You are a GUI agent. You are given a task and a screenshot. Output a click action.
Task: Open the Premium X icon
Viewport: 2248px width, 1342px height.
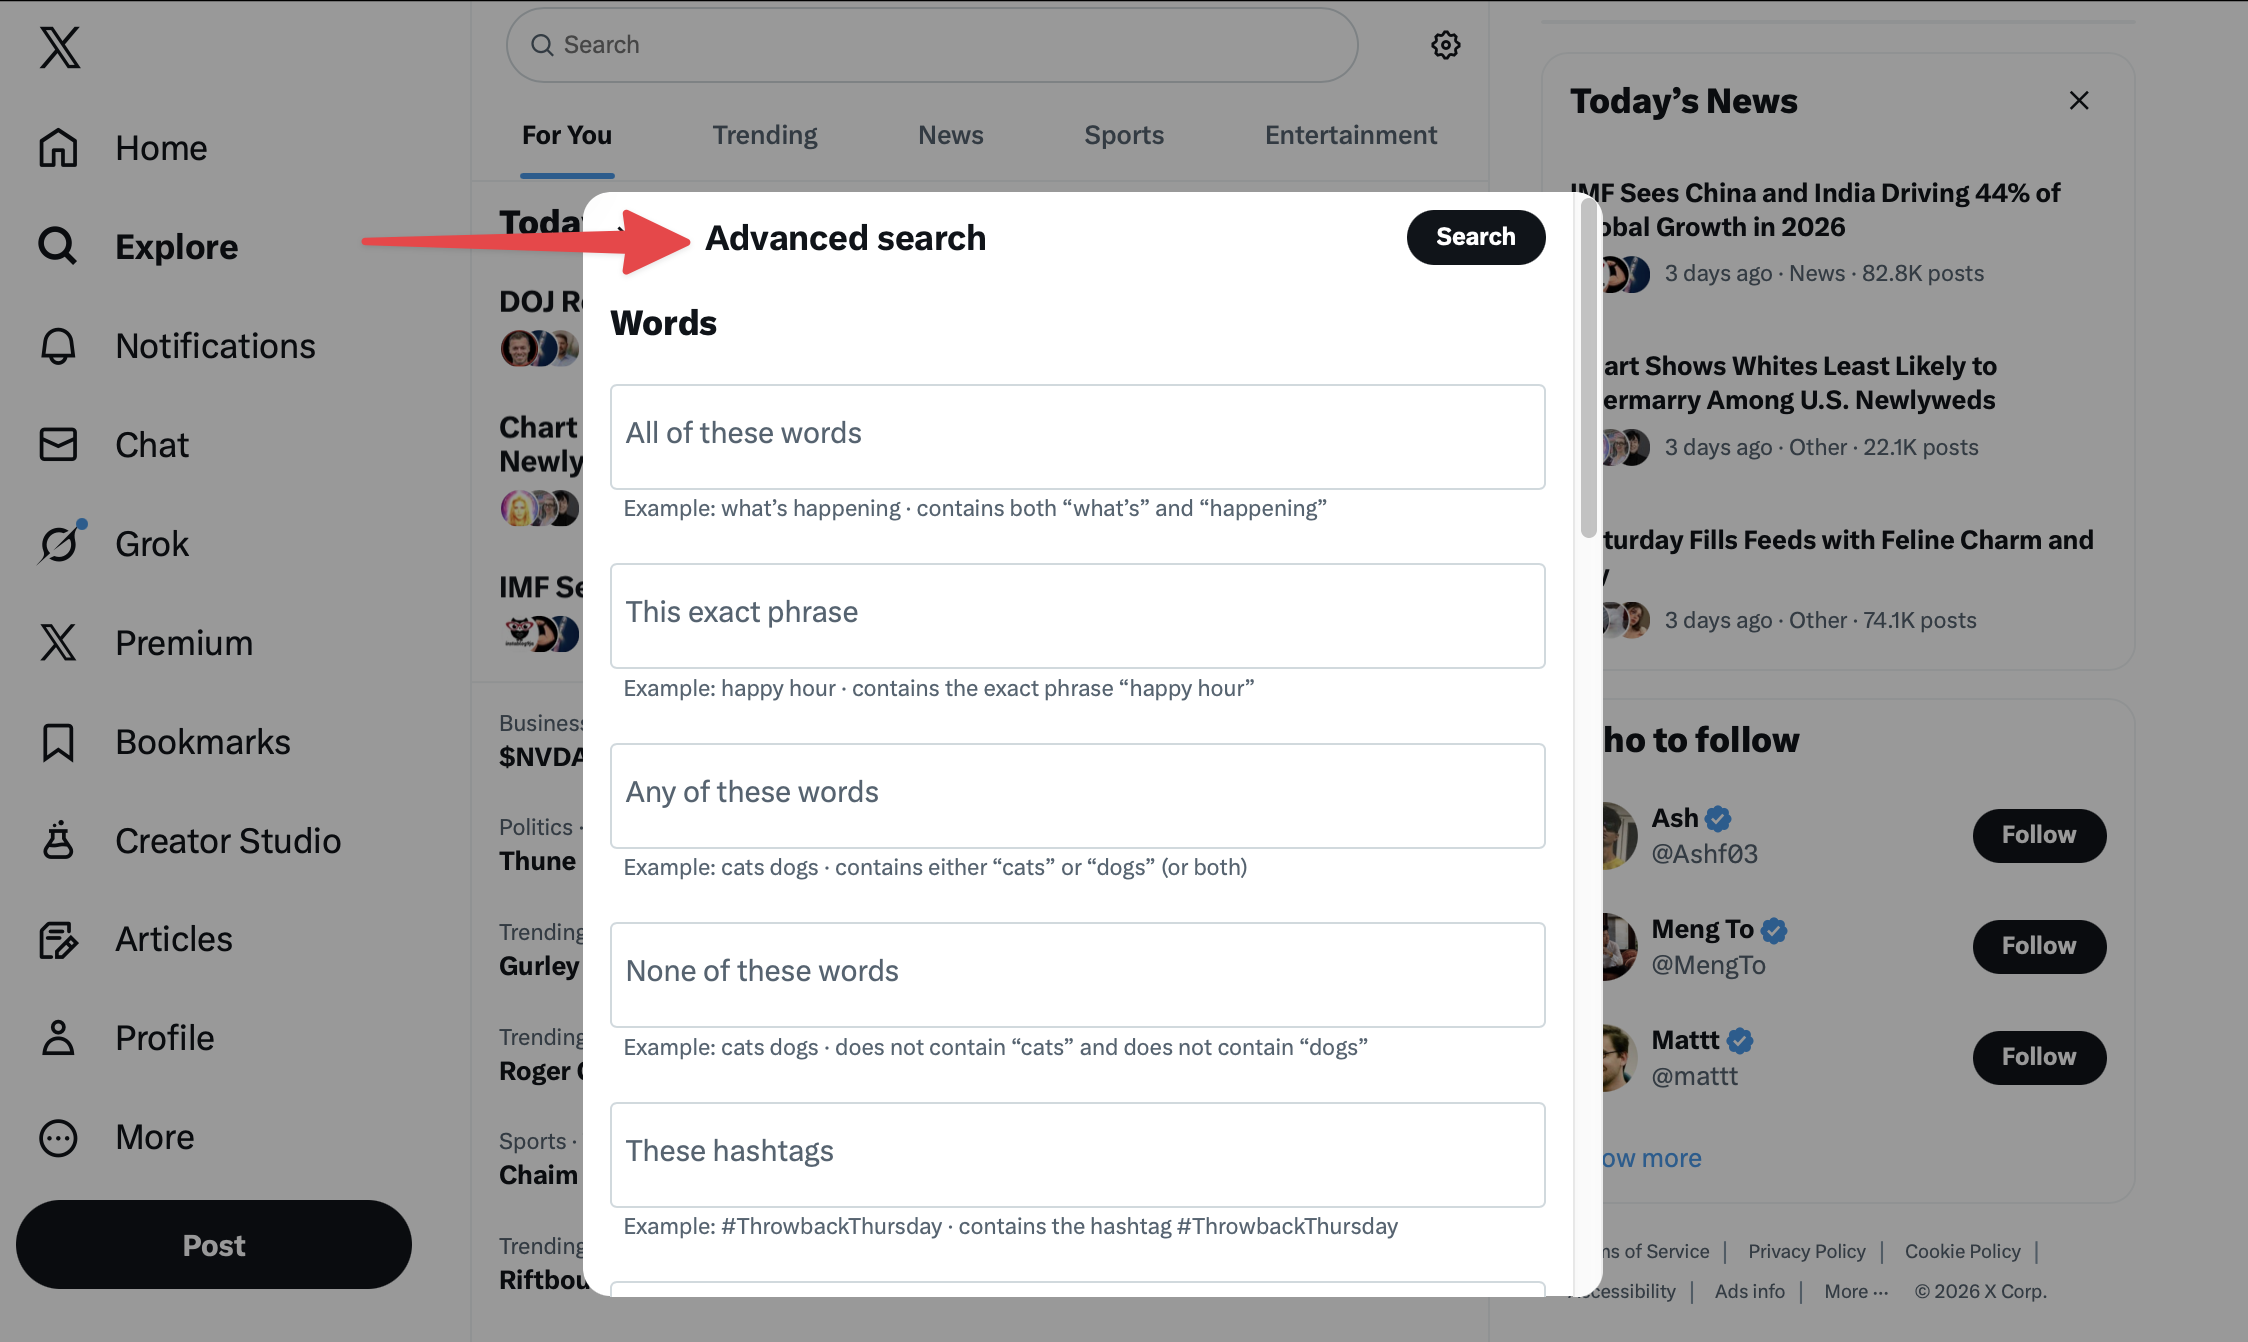point(57,642)
